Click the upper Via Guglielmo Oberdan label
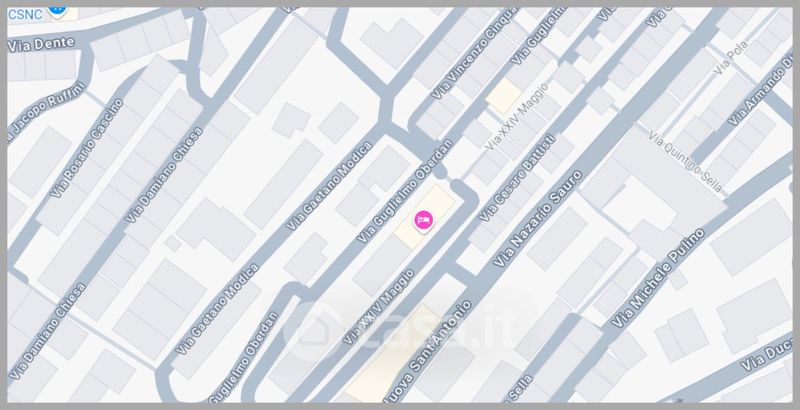The image size is (800, 410). tap(406, 190)
